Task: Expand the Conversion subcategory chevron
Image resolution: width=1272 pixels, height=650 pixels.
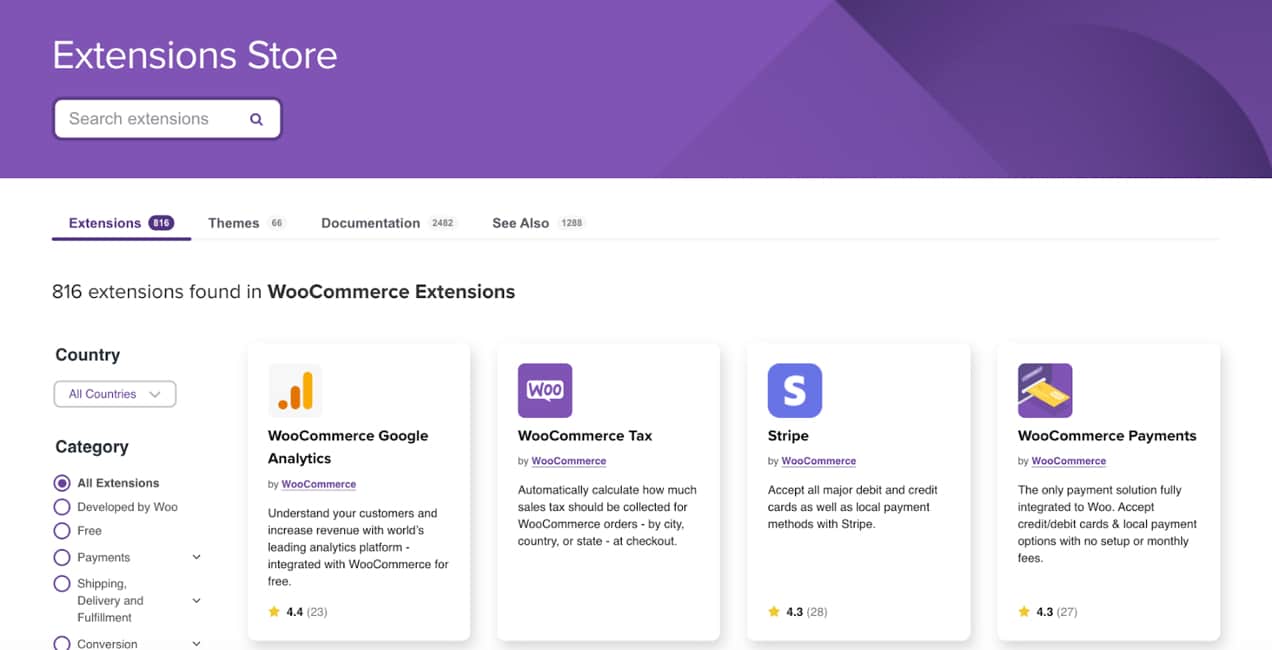Action: [x=196, y=644]
